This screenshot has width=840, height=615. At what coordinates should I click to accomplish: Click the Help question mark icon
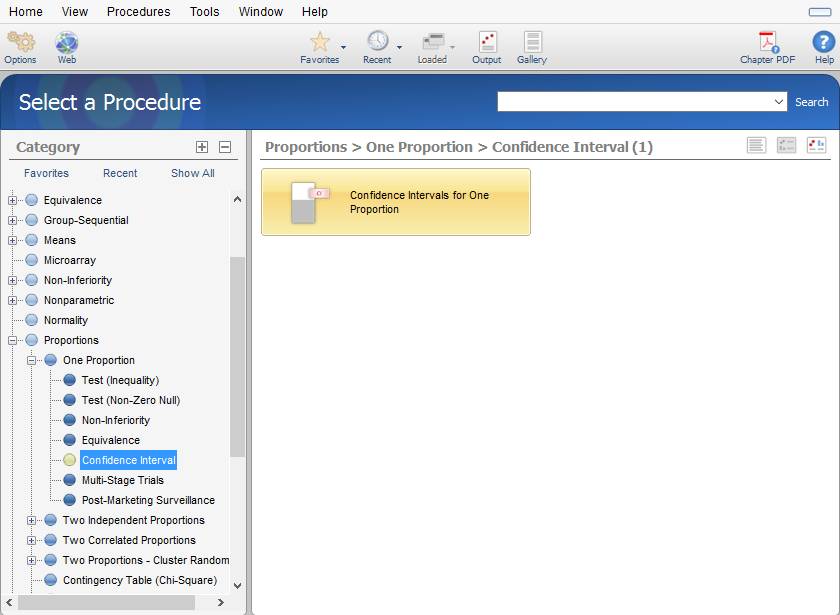[x=824, y=42]
